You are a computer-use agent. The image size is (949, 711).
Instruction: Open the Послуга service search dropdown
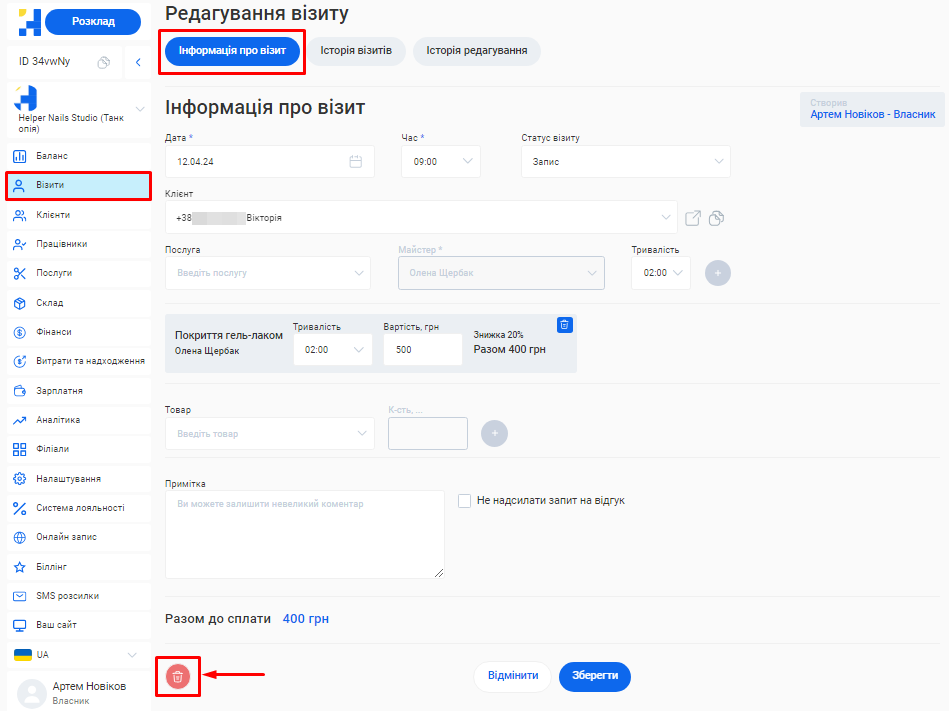coord(267,273)
